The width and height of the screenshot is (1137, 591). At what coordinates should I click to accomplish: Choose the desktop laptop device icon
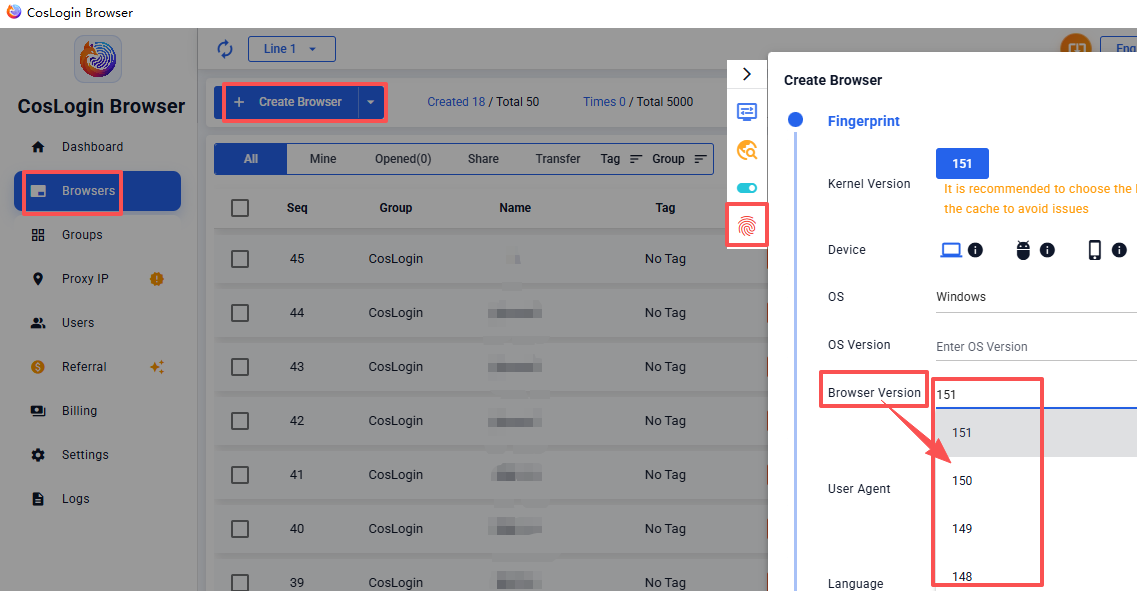click(x=951, y=249)
